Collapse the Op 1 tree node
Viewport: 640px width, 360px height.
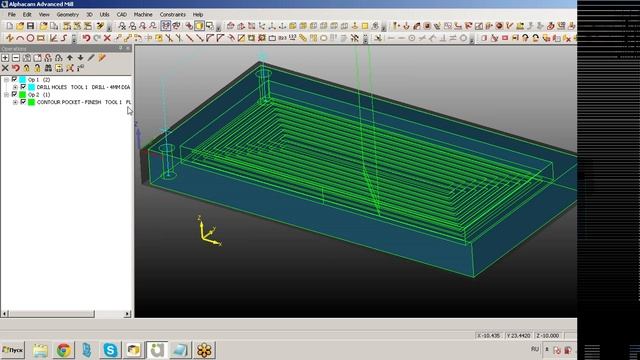(x=6, y=80)
